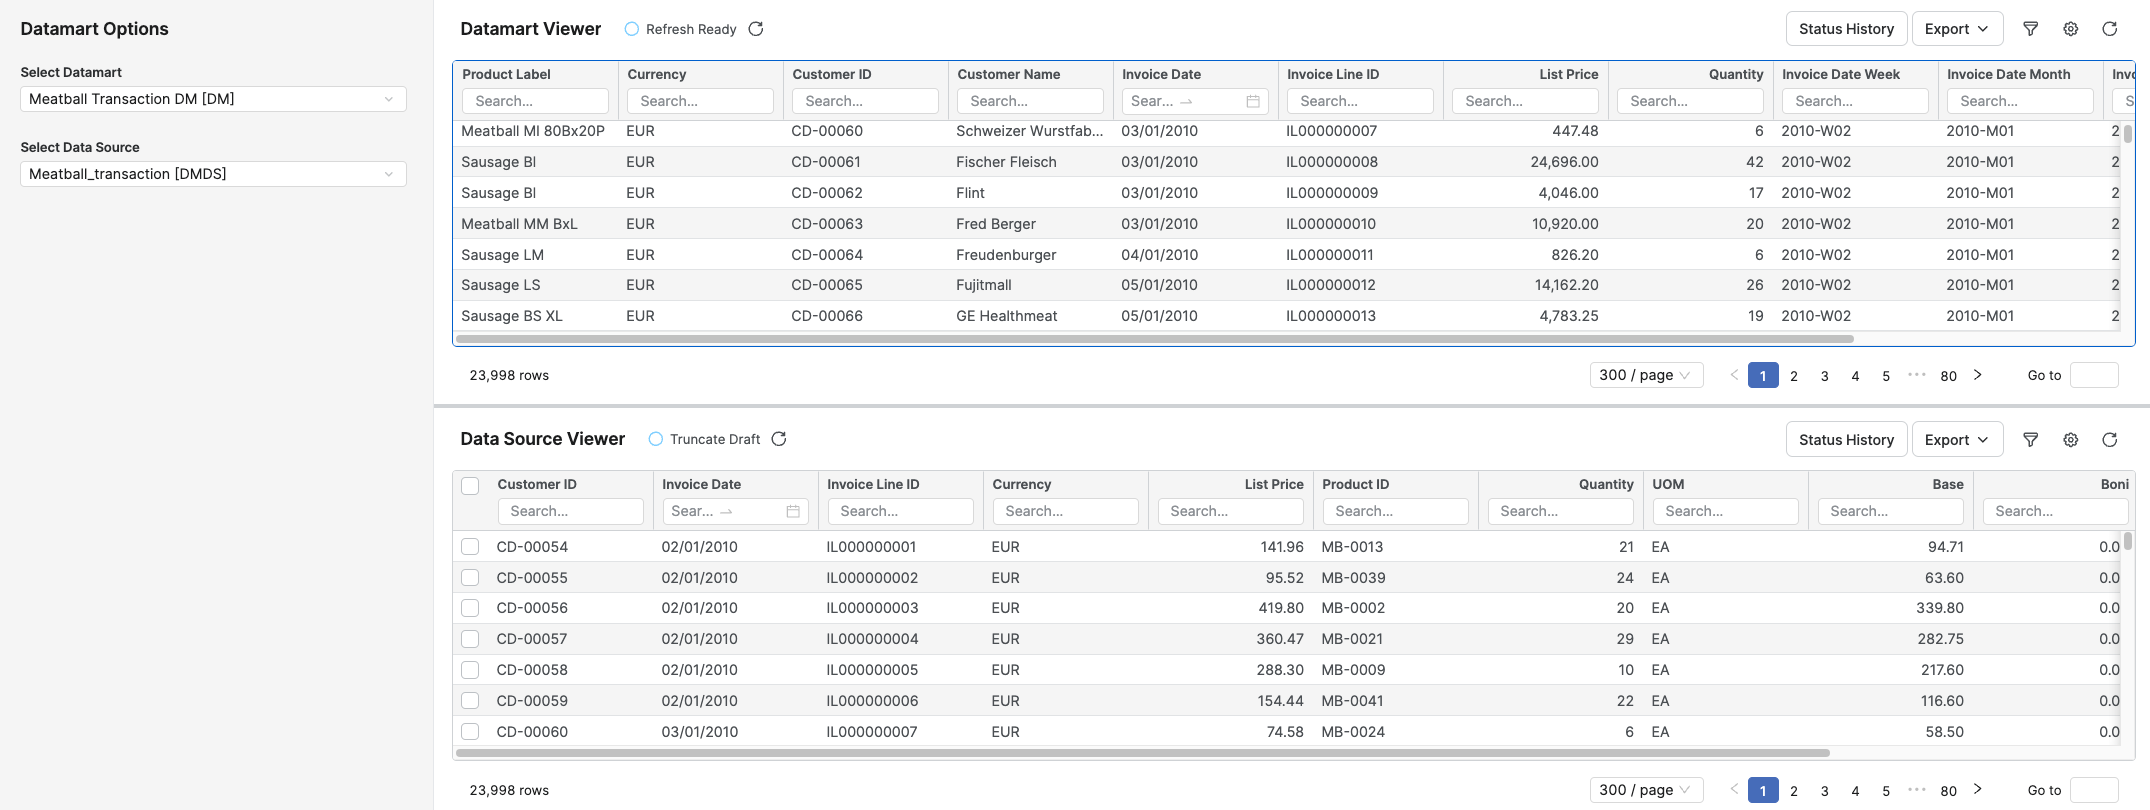
Task: Open Data Source Viewer settings gear
Action: point(2070,440)
